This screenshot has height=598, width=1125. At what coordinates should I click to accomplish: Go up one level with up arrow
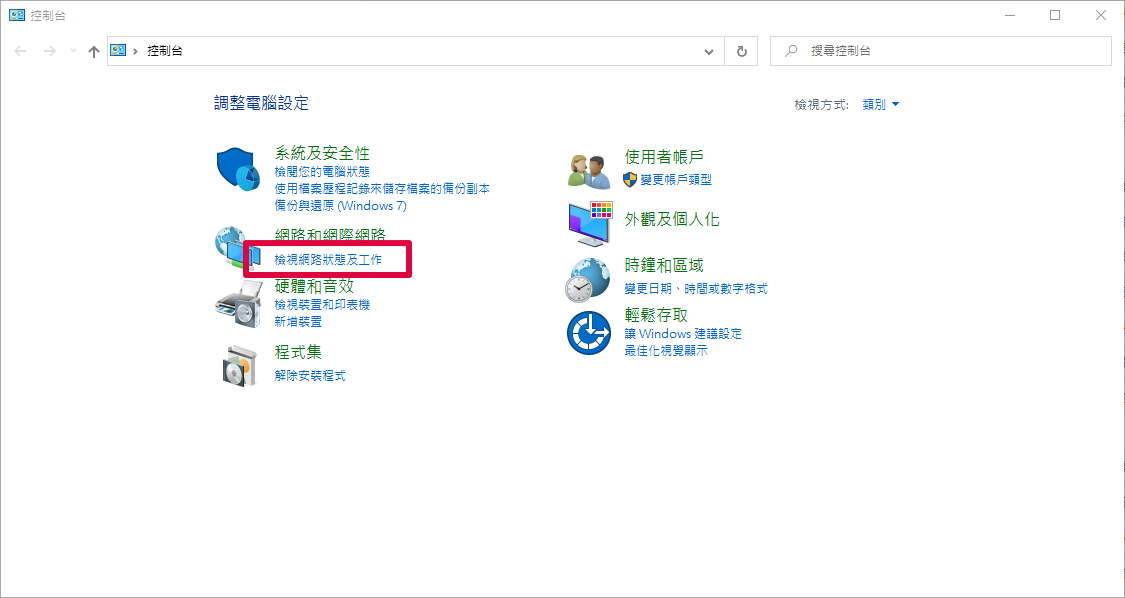pyautogui.click(x=93, y=52)
